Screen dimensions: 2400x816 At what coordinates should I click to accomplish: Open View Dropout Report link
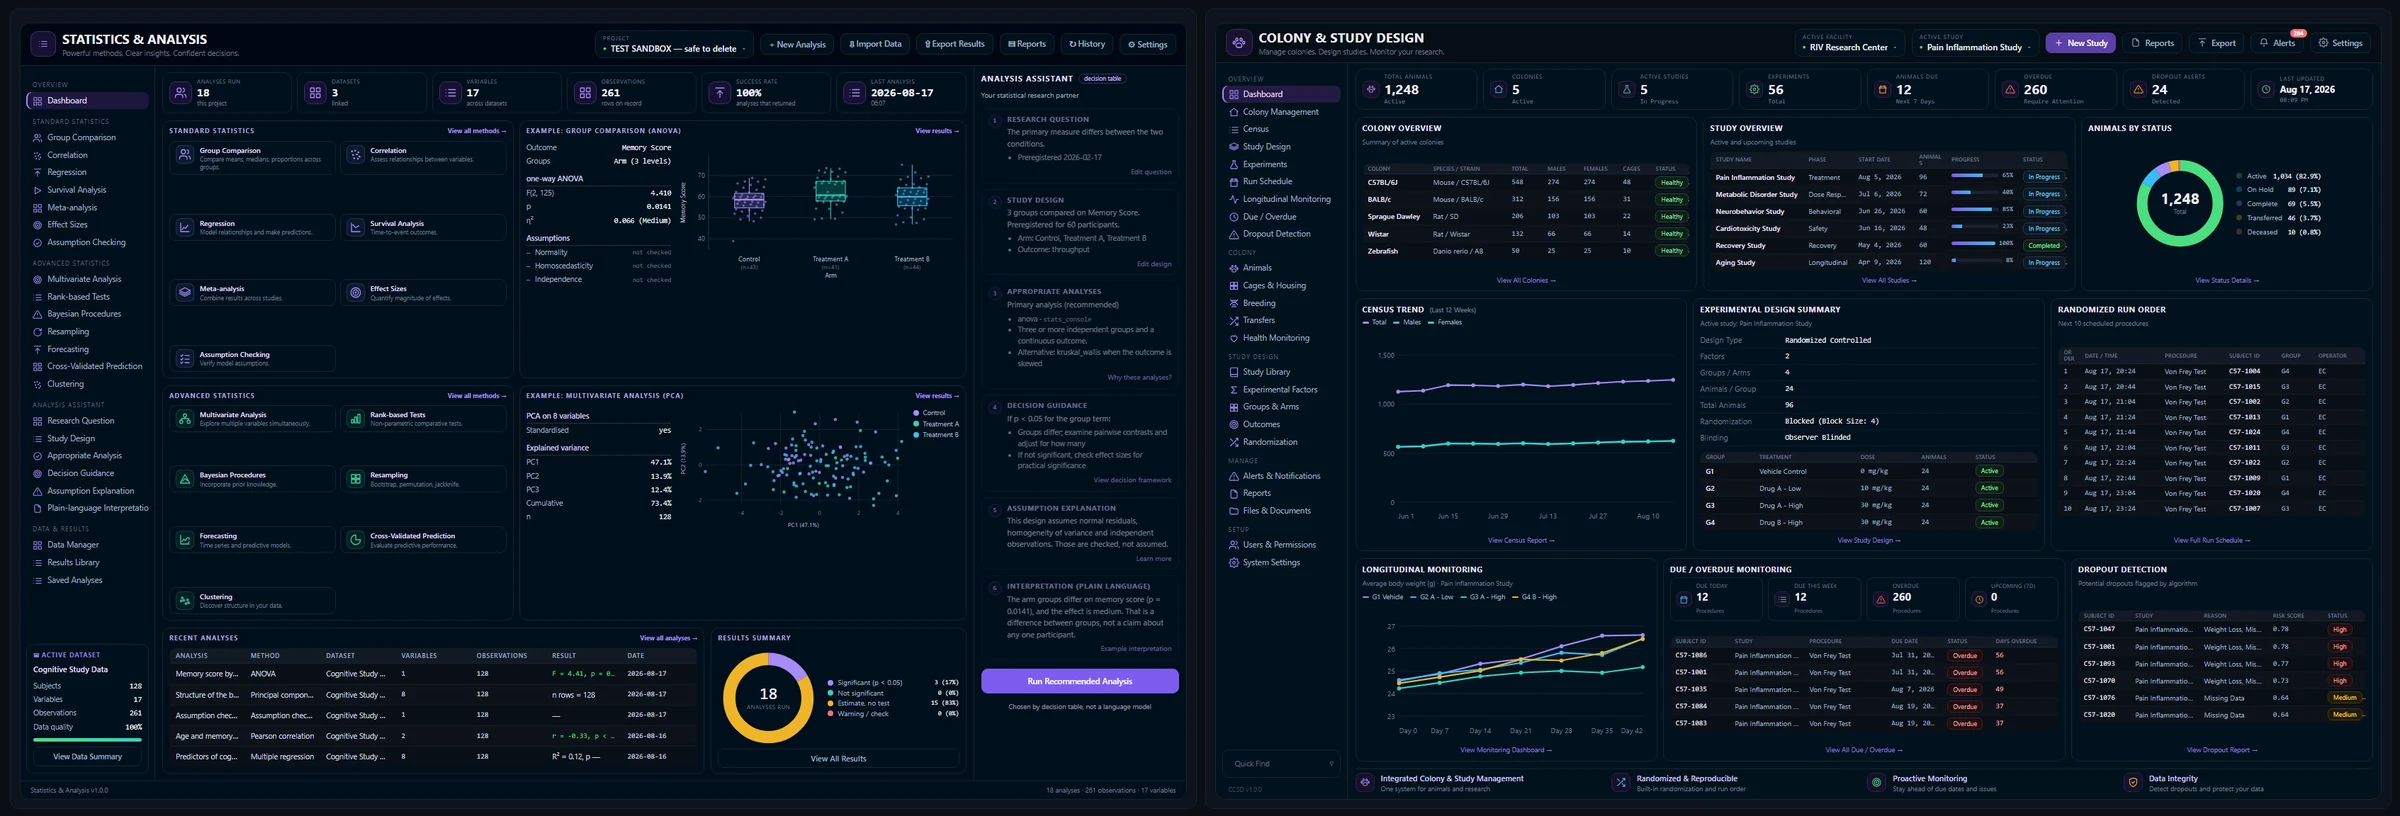[x=2221, y=750]
